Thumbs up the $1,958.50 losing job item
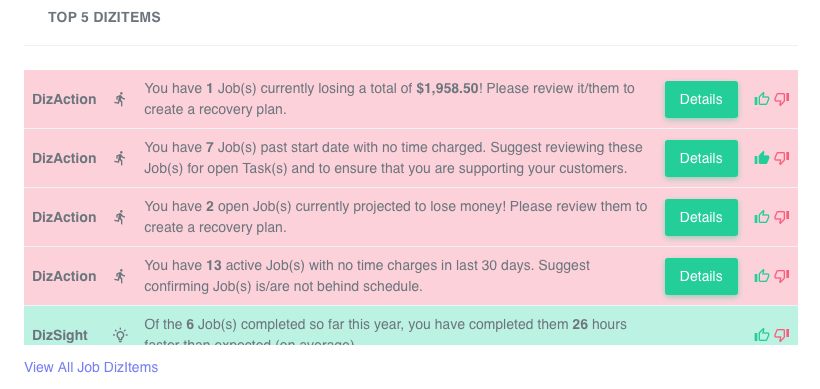 tap(762, 99)
